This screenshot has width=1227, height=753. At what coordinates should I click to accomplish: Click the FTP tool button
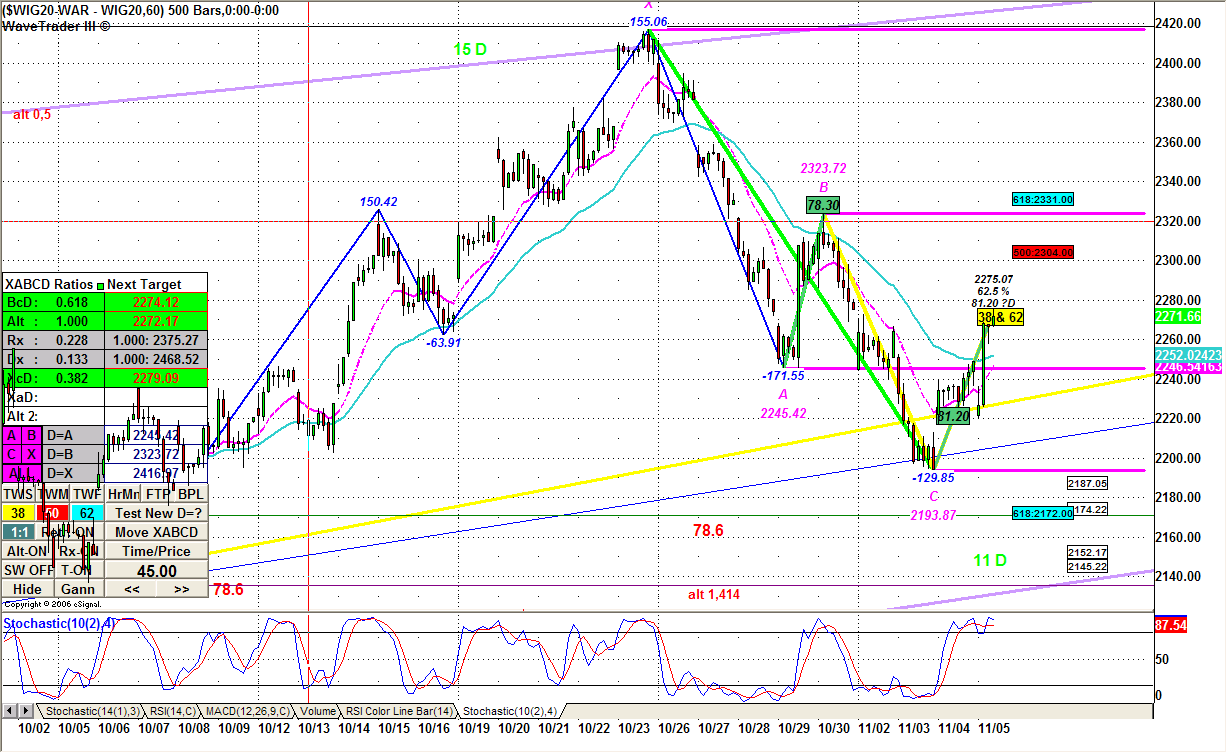(157, 494)
